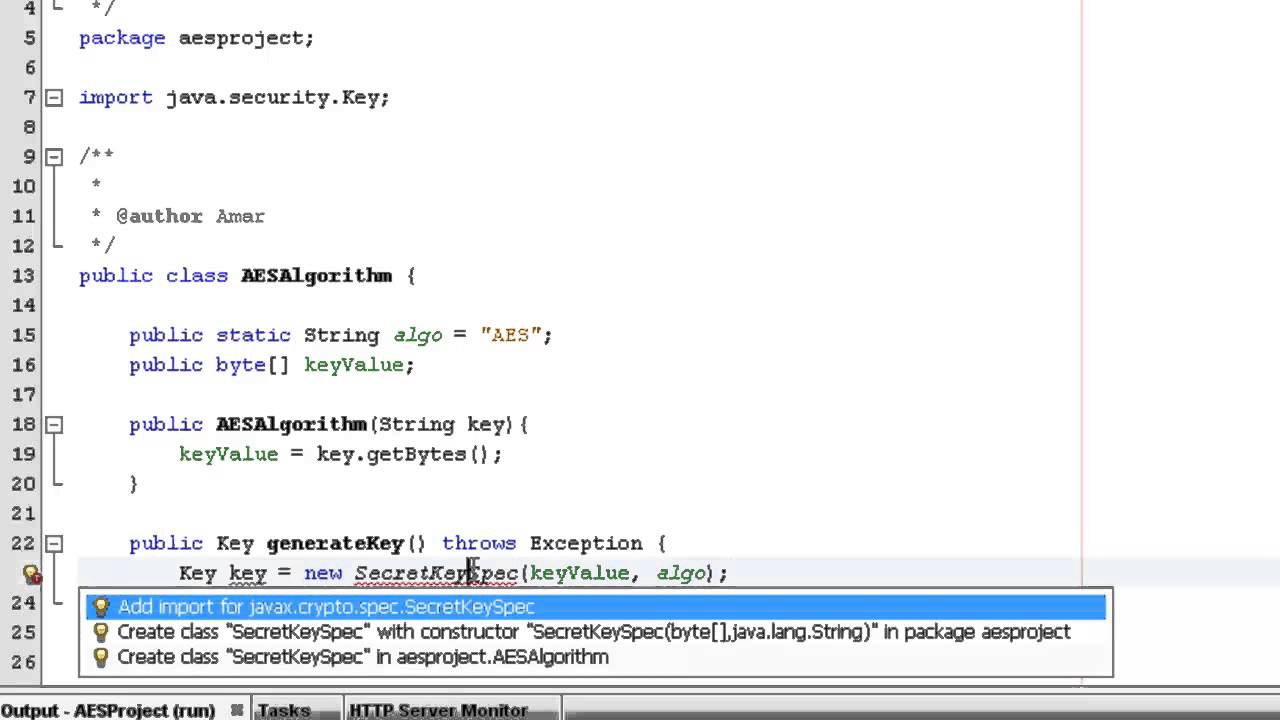The height and width of the screenshot is (720, 1280).
Task: Click lightbulb icon of Create class in AESAlgorithm hint
Action: tap(100, 657)
